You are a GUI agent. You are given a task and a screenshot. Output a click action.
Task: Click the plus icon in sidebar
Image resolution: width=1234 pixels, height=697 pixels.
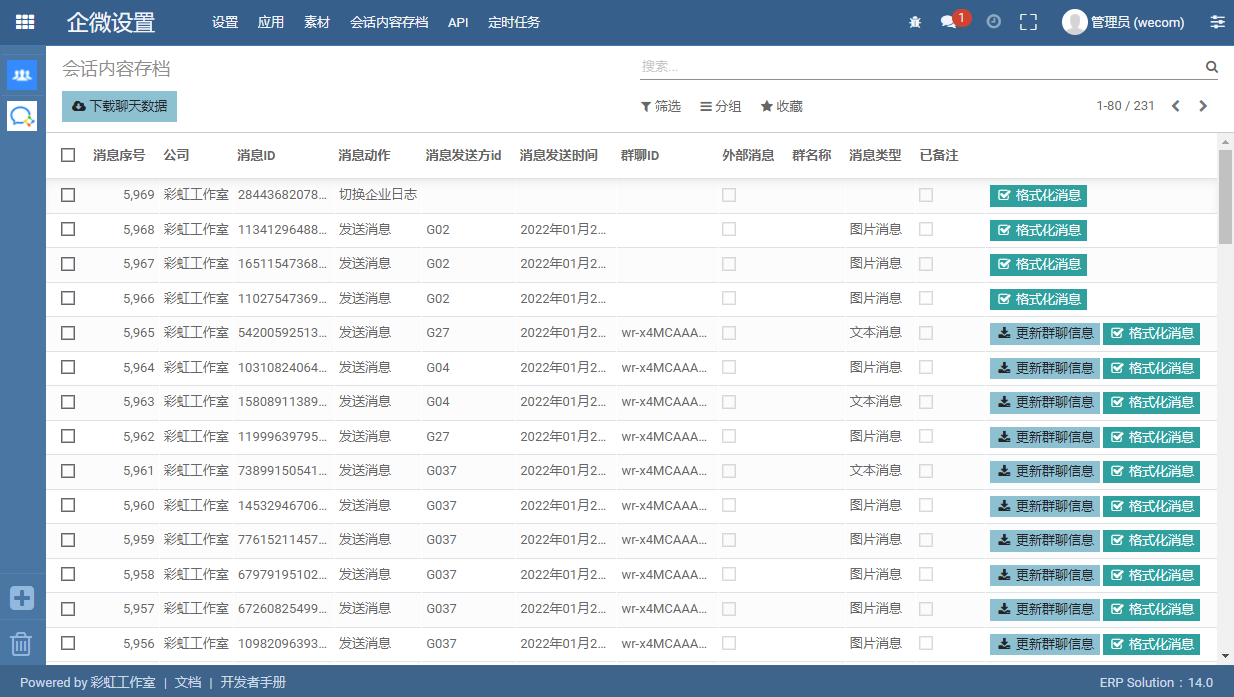pyautogui.click(x=22, y=598)
